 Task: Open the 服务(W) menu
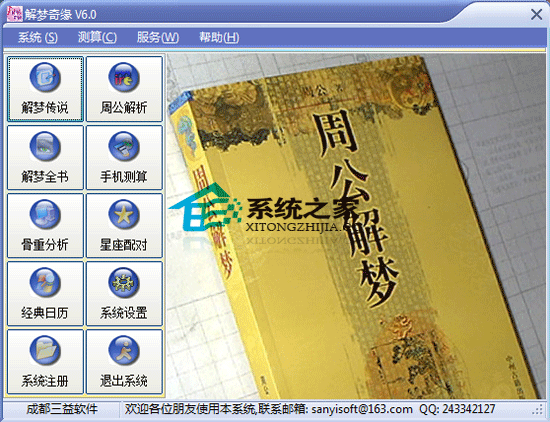[158, 37]
